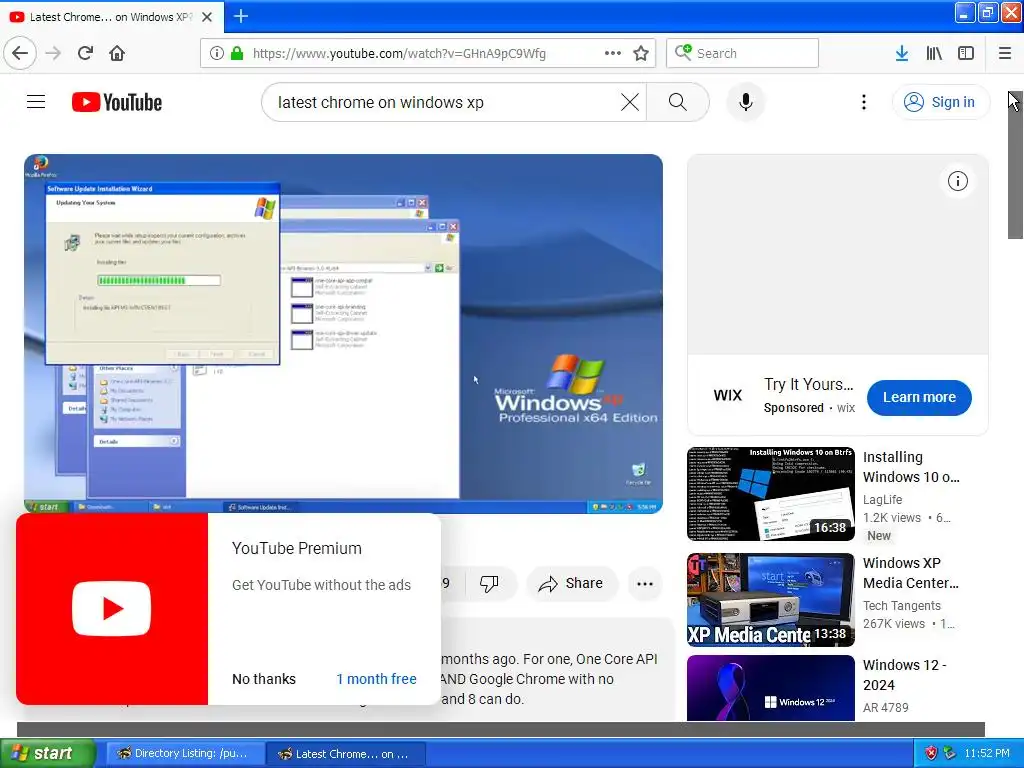1024x768 pixels.
Task: Open YouTube guide hamburger menu
Action: (36, 102)
